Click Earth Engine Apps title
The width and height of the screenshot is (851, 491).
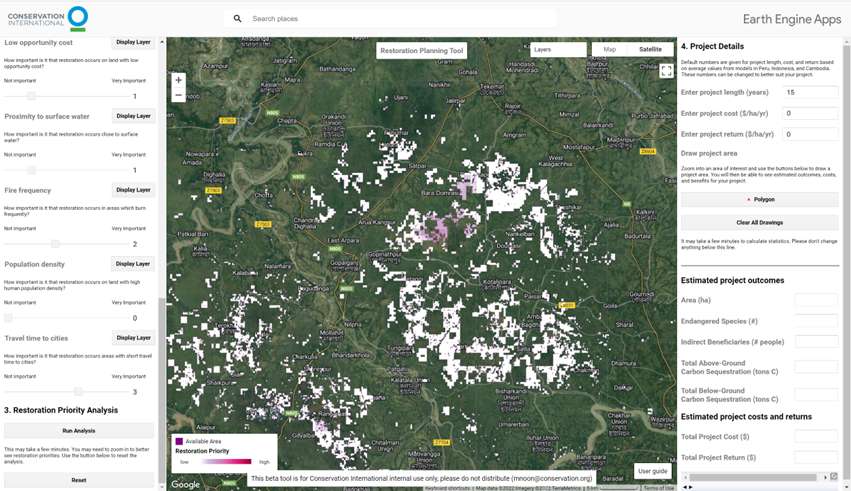tap(792, 19)
